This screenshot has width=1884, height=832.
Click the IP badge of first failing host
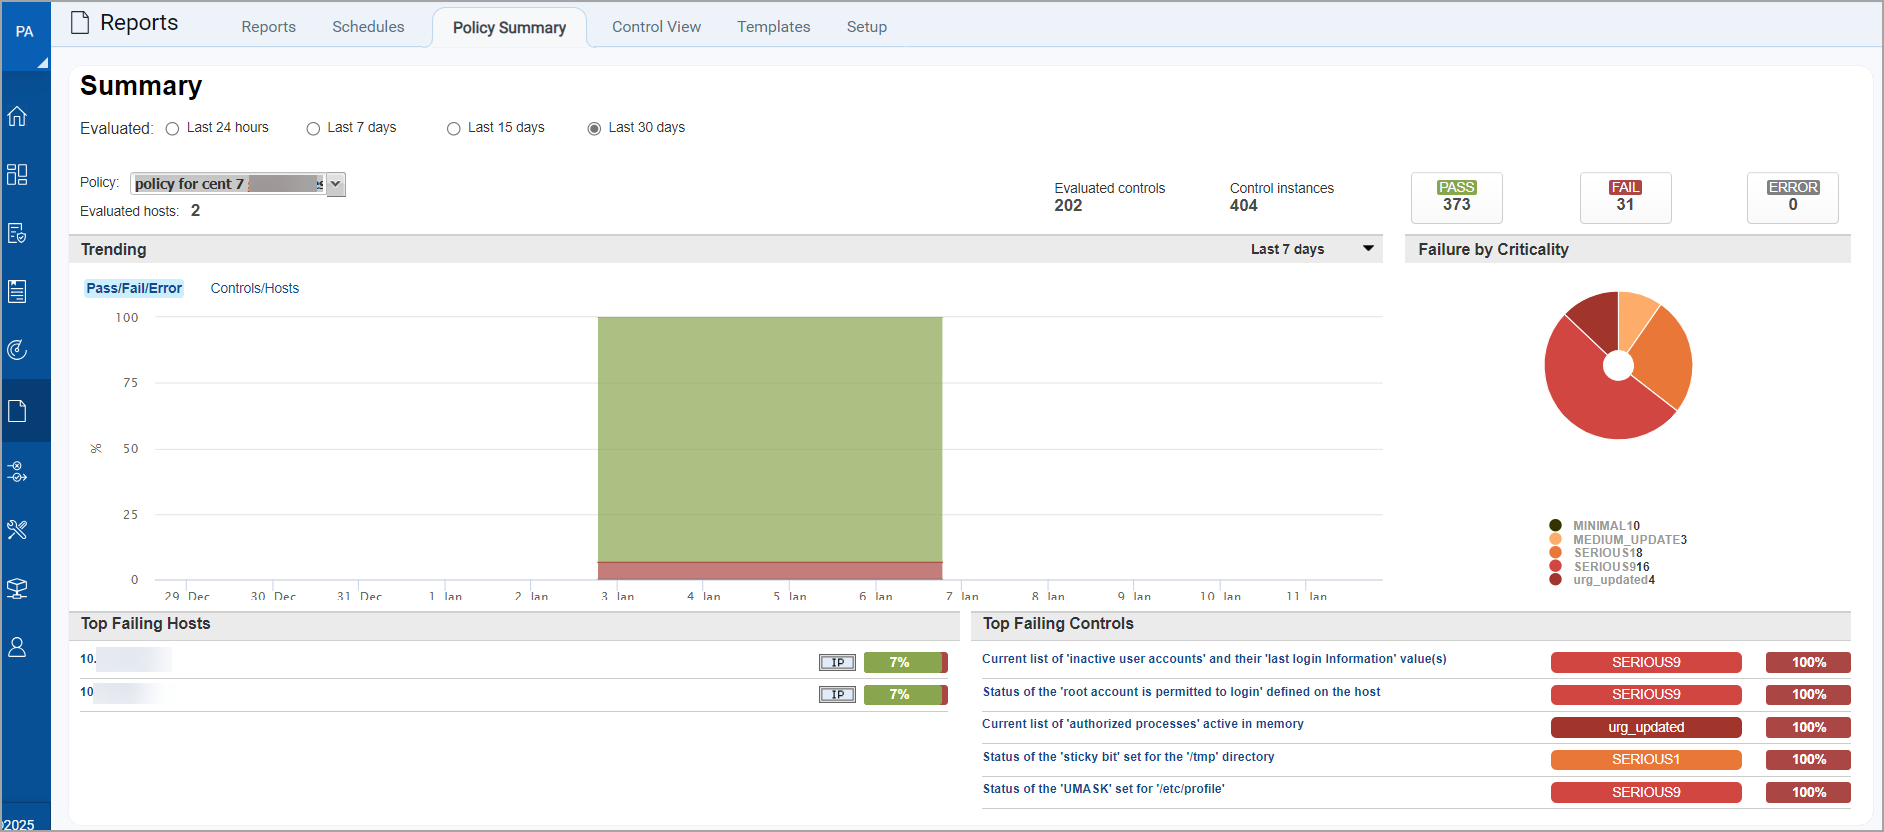click(x=837, y=662)
